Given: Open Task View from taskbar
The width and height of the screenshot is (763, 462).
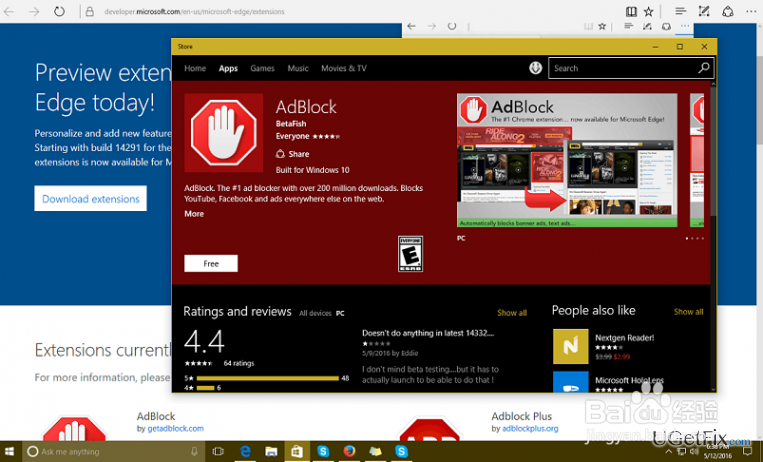Looking at the screenshot, I should pyautogui.click(x=218, y=451).
